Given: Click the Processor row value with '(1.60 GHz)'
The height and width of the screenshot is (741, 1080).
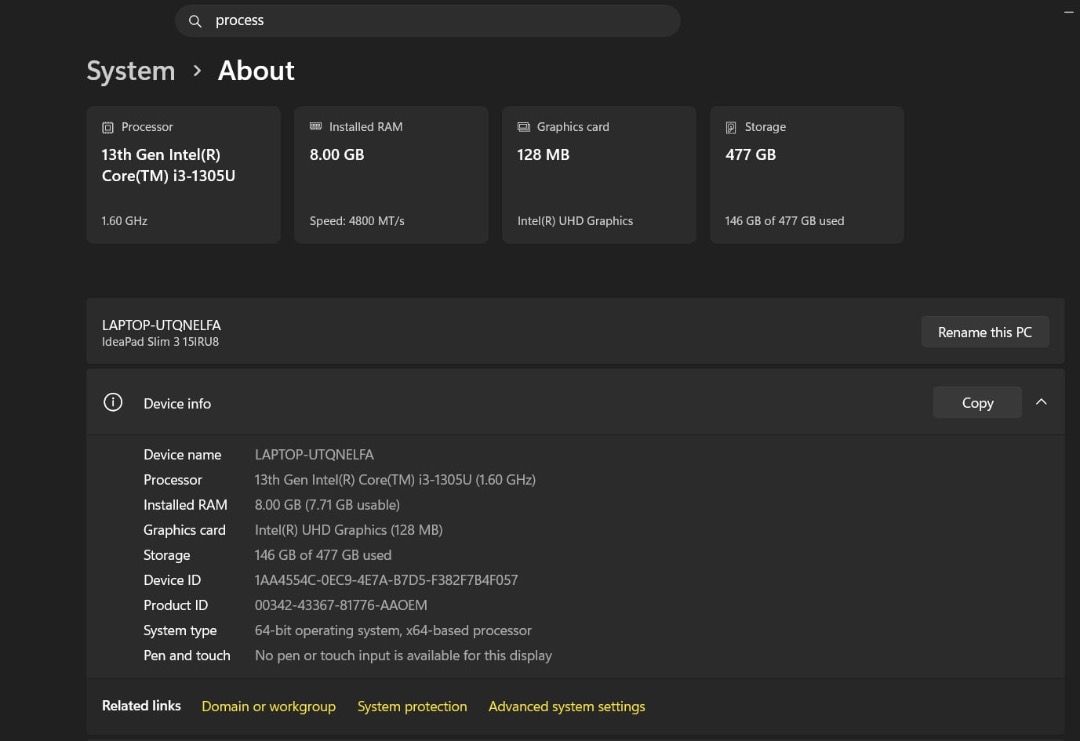Looking at the screenshot, I should [x=395, y=480].
